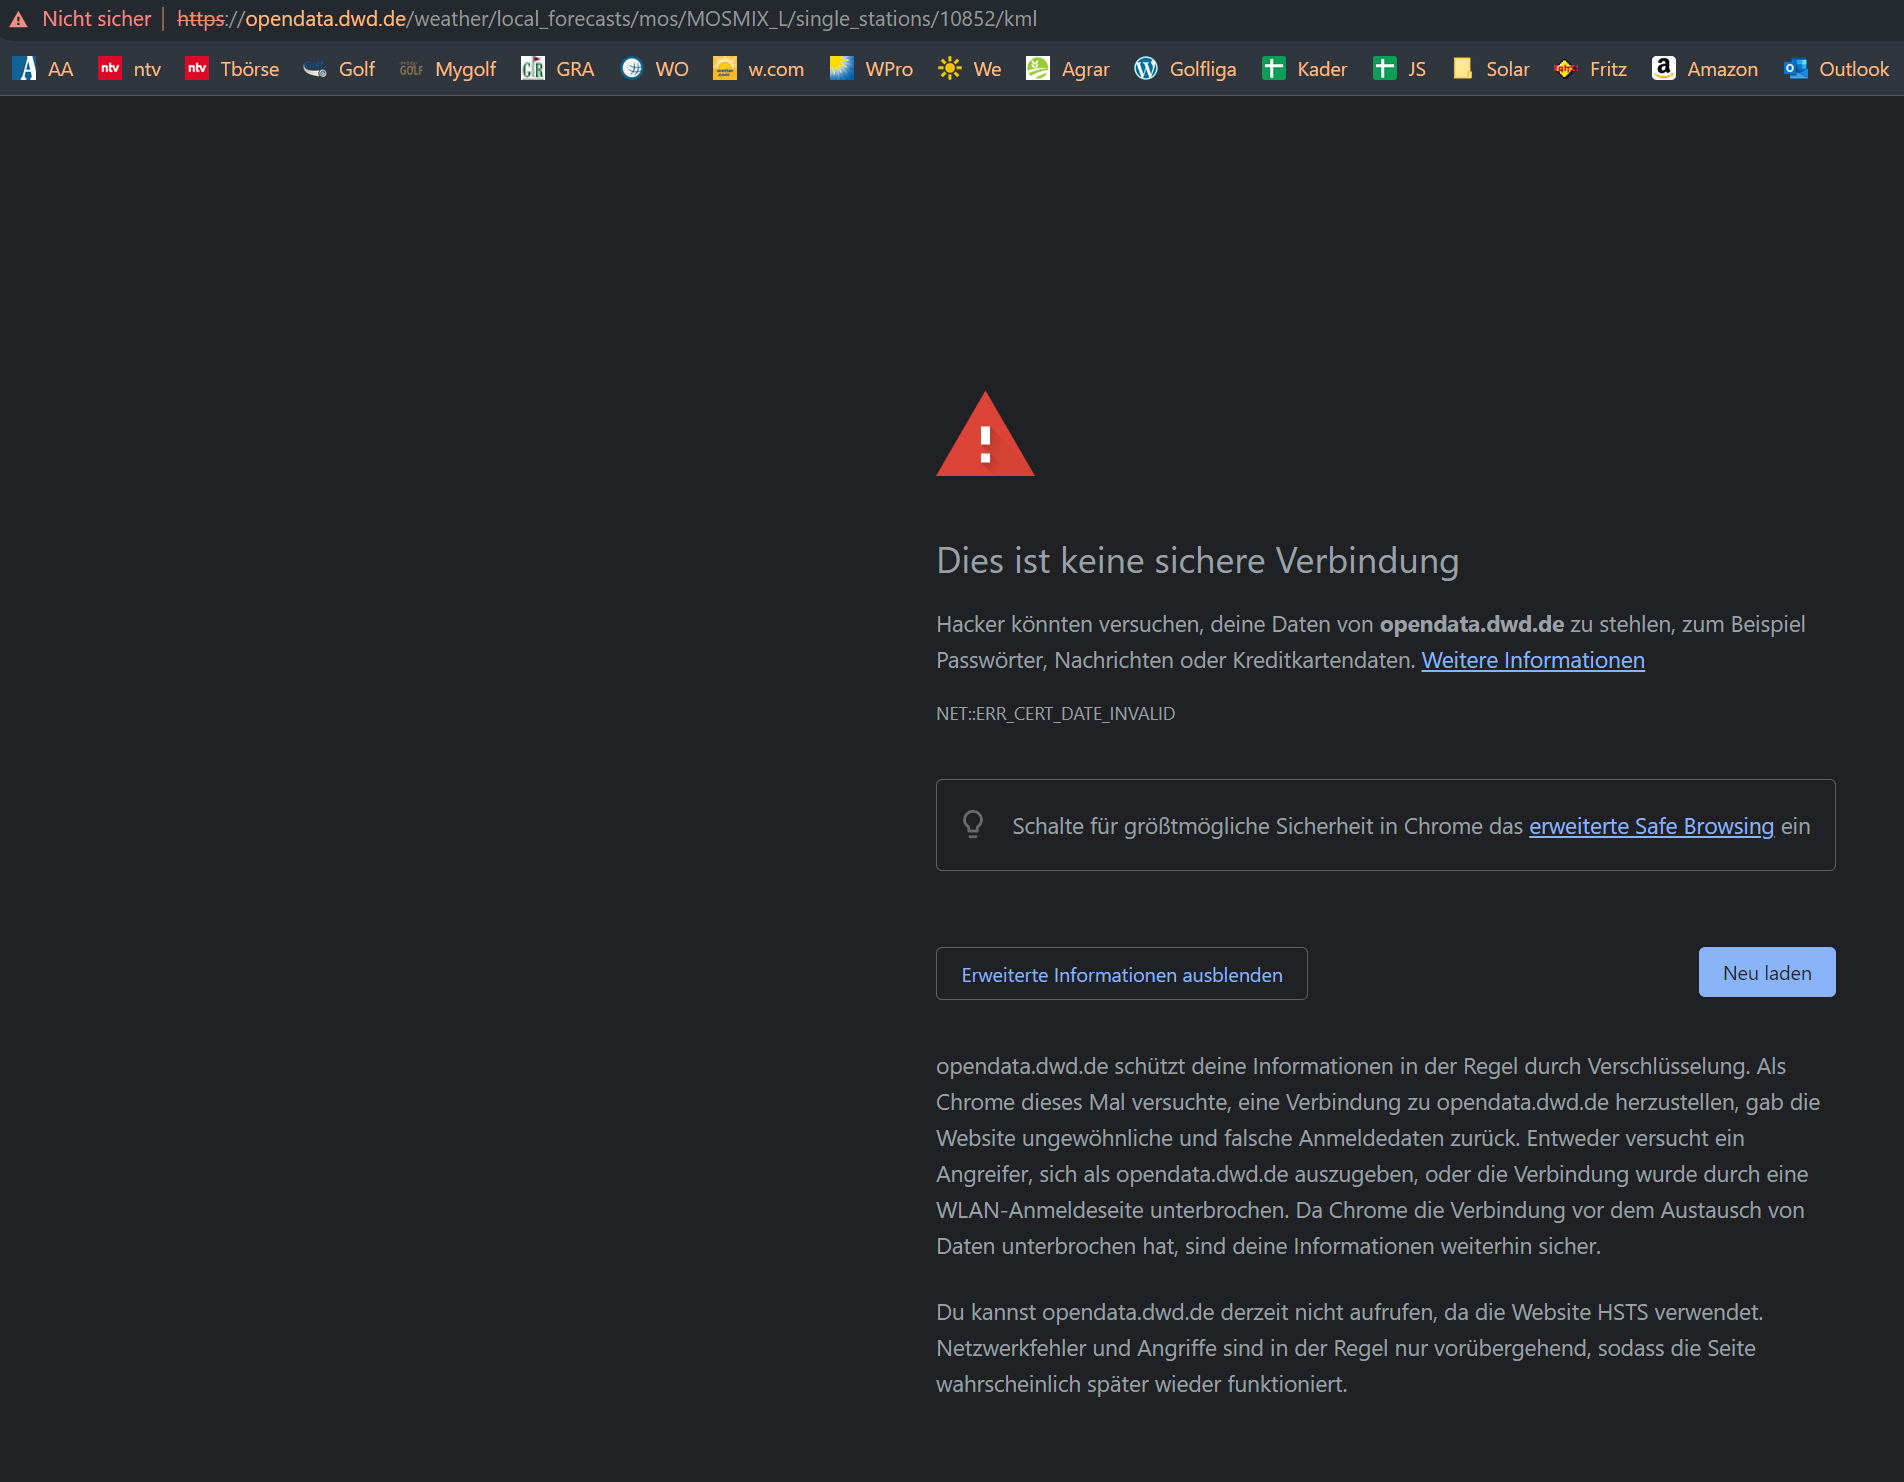
Task: Open the AA bookmark
Action: [x=43, y=69]
